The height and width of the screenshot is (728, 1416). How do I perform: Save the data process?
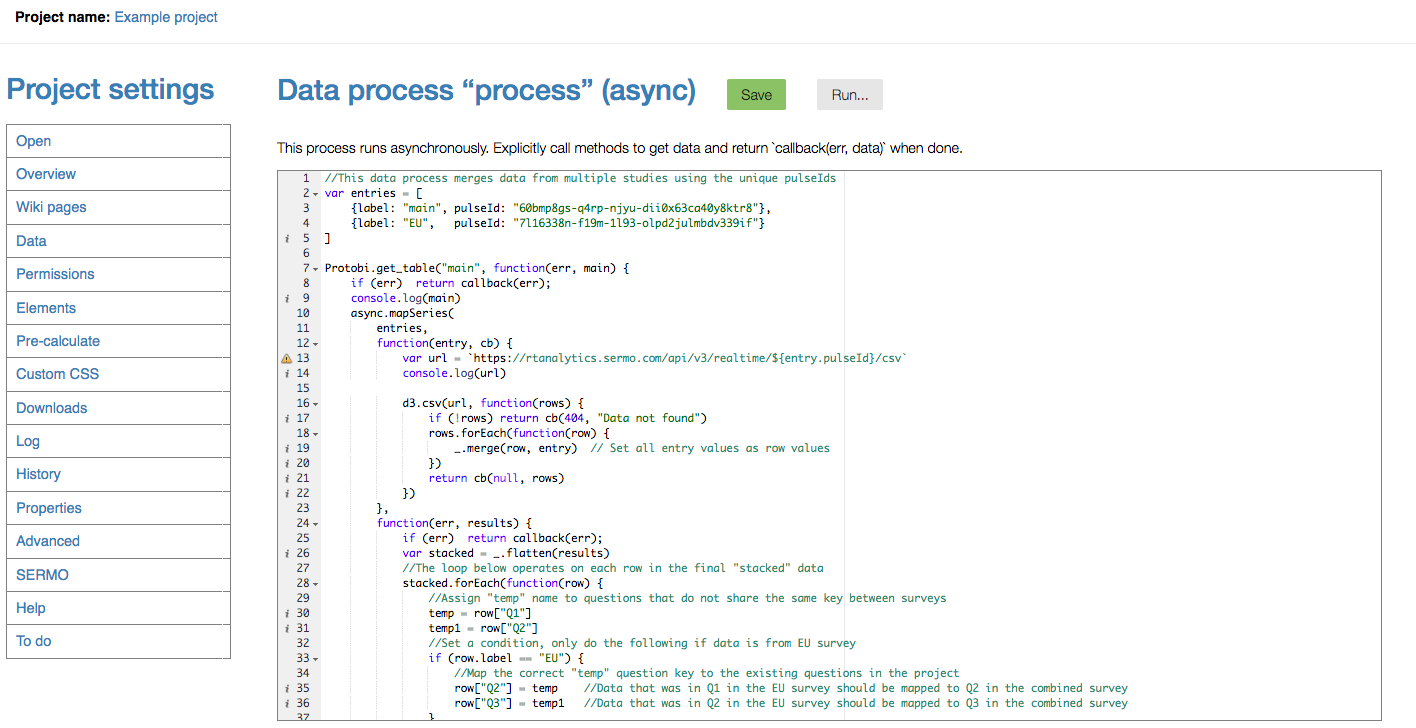click(x=756, y=95)
